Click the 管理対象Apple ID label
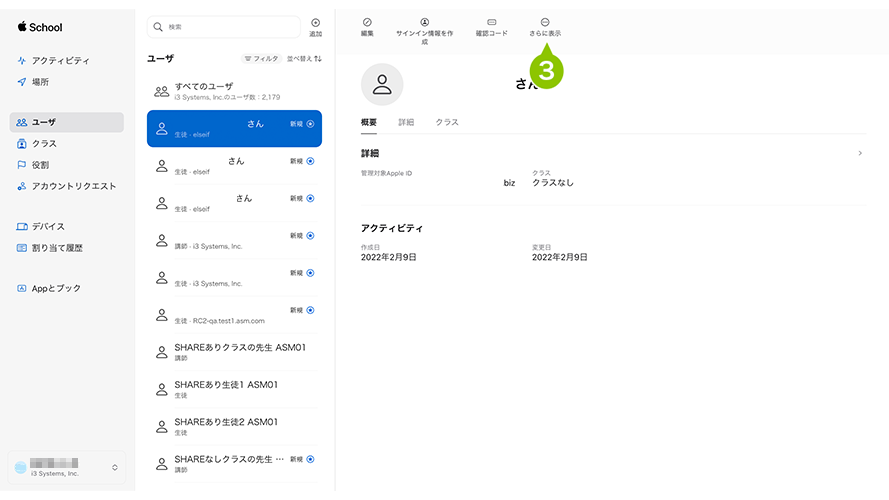This screenshot has width=889, height=500. click(x=386, y=173)
